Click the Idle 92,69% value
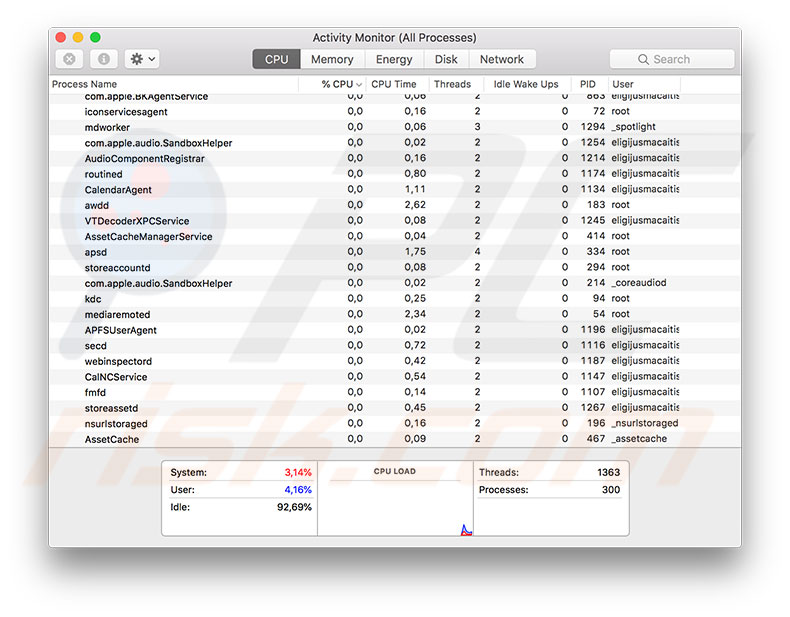 [x=294, y=507]
